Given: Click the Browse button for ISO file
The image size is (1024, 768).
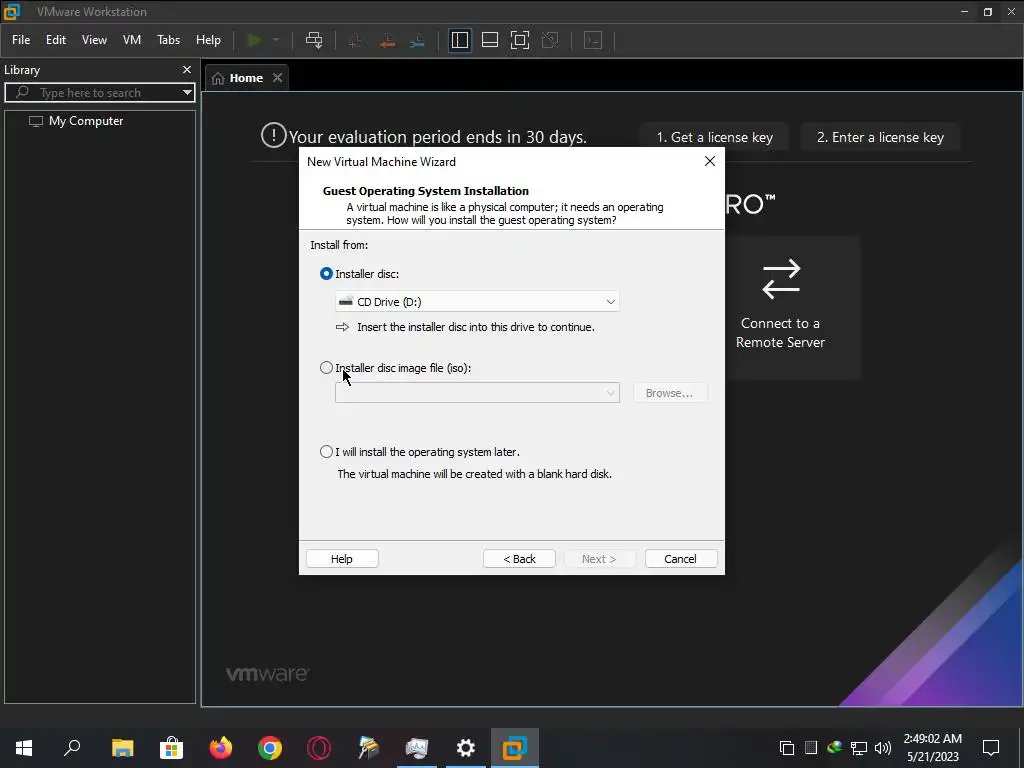Looking at the screenshot, I should [x=670, y=393].
